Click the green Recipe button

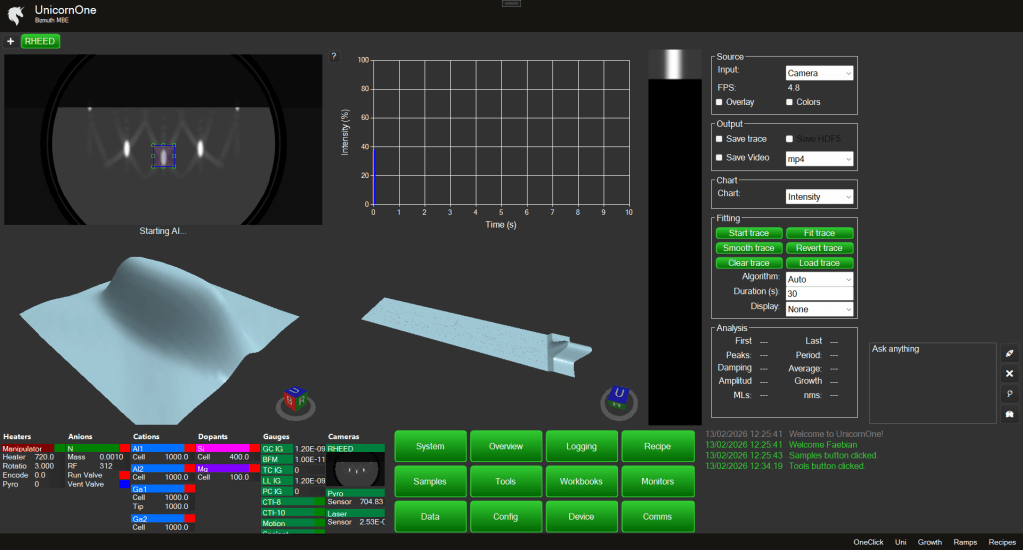tap(657, 446)
